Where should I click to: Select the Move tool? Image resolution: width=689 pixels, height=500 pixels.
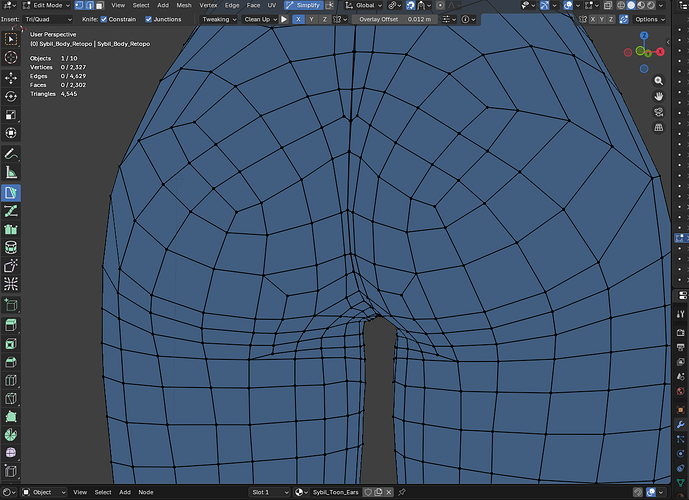[11, 78]
